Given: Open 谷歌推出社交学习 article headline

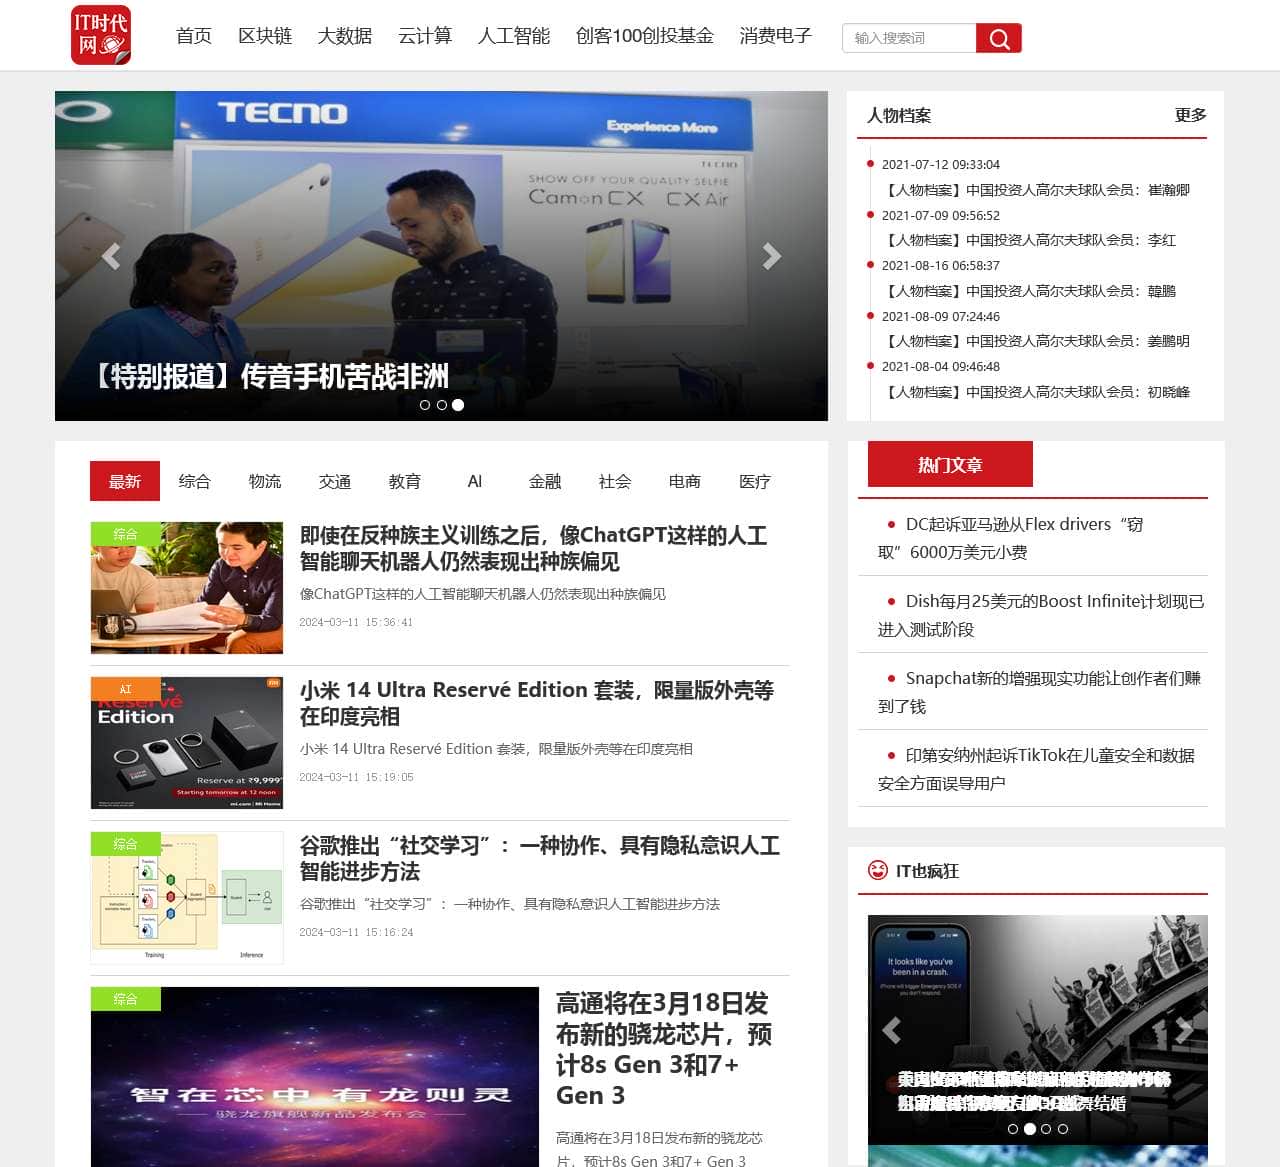Looking at the screenshot, I should click(x=540, y=858).
